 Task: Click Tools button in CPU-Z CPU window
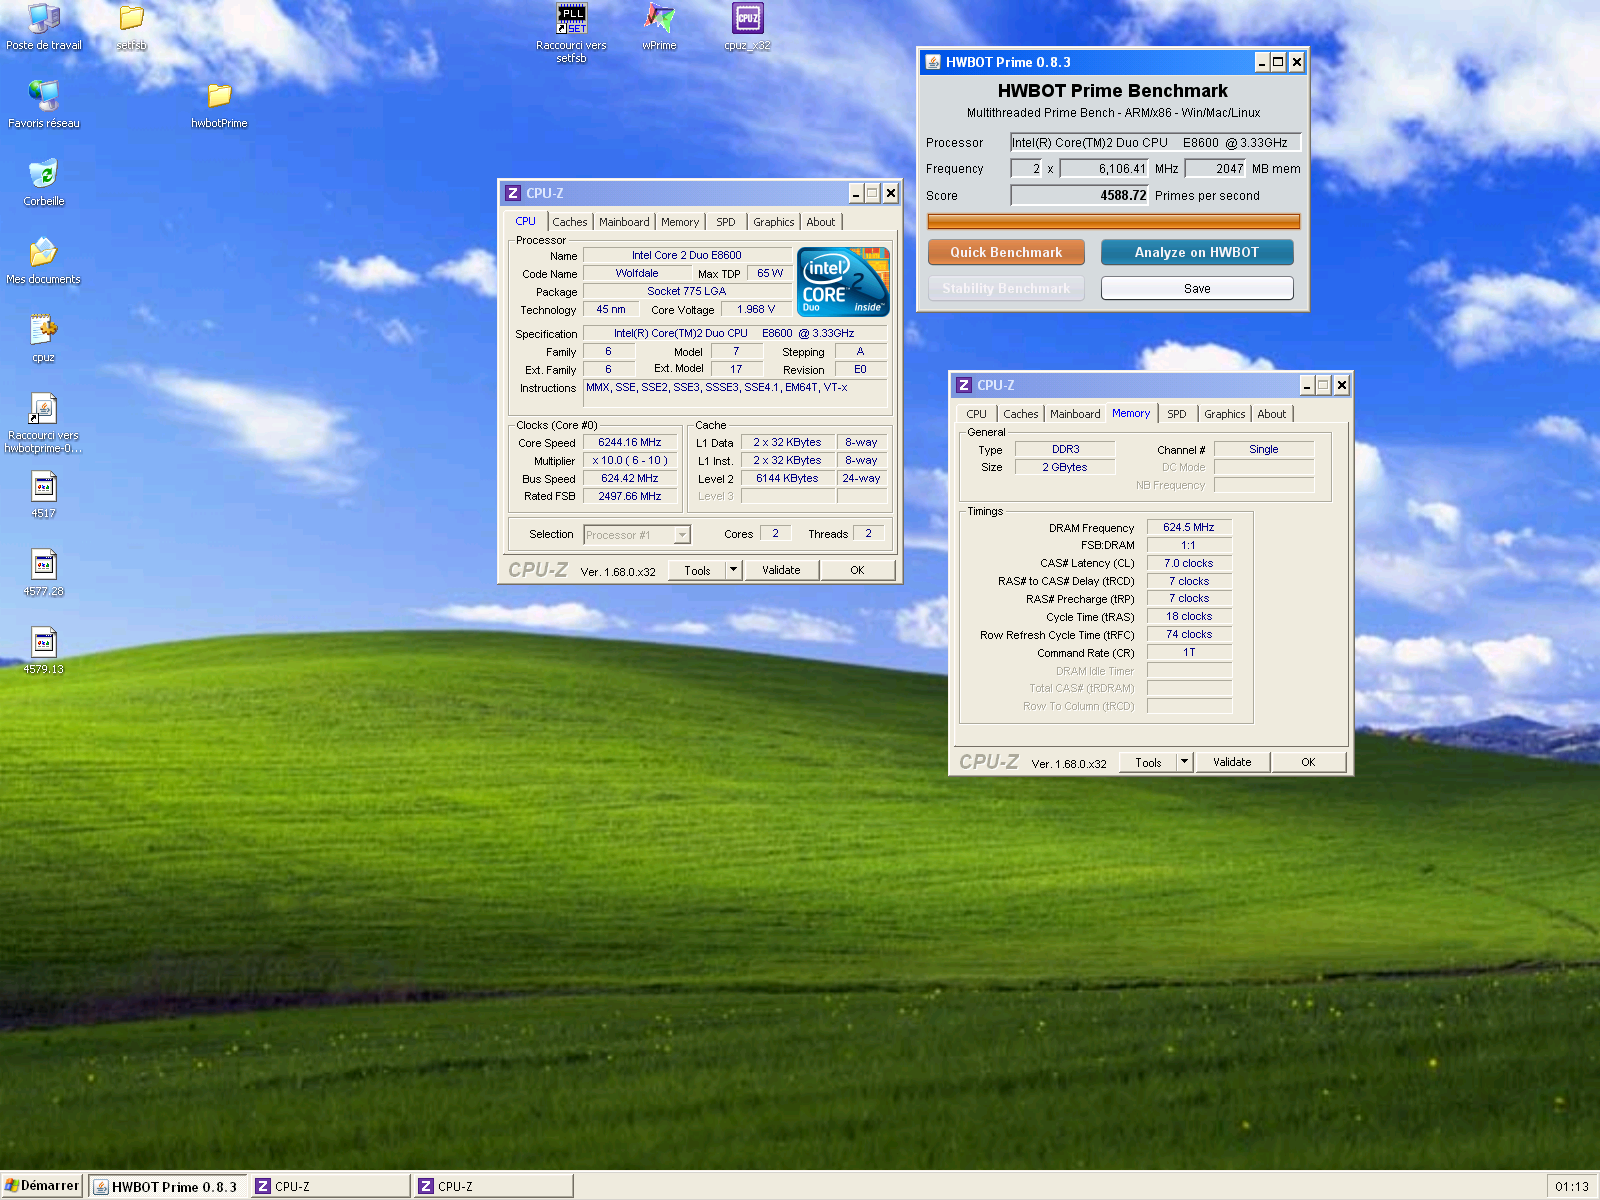[x=697, y=570]
